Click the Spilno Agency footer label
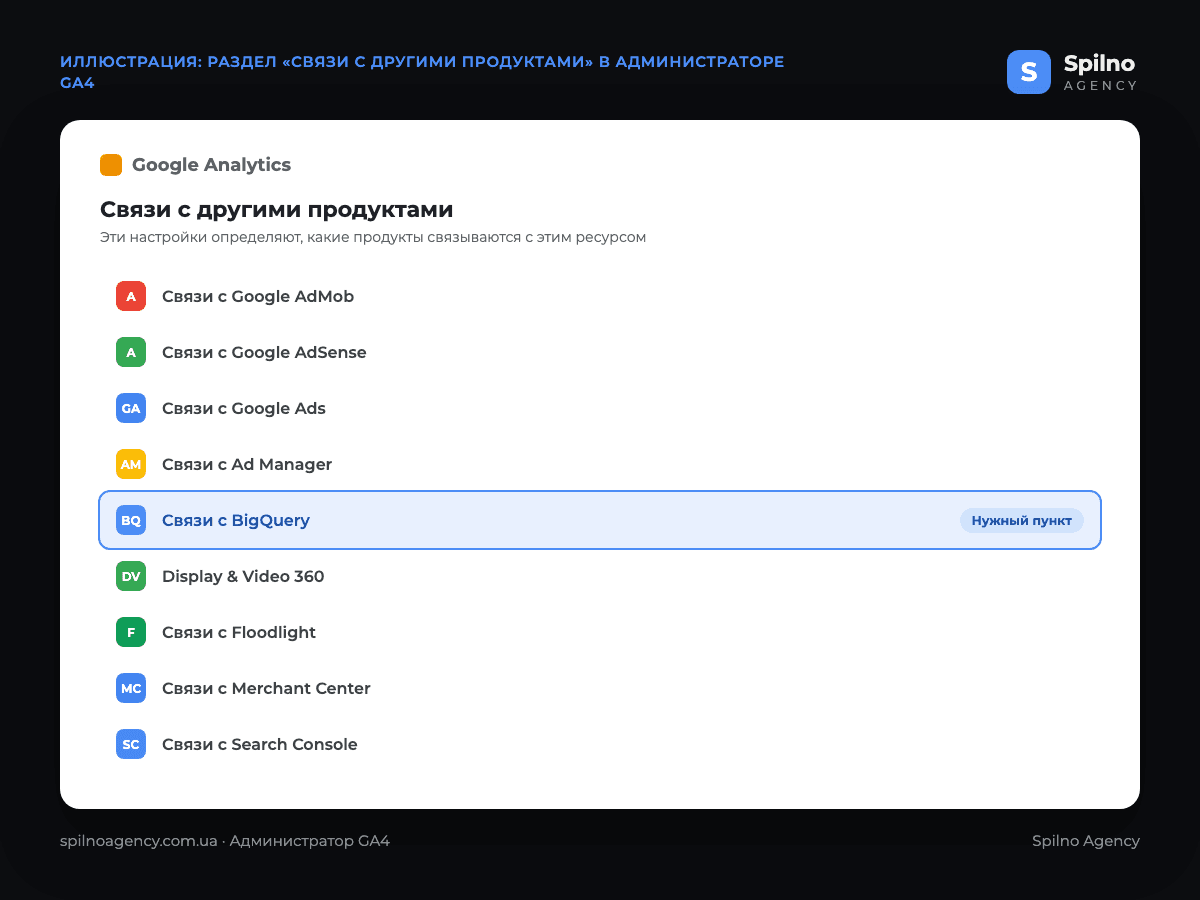 (1086, 841)
